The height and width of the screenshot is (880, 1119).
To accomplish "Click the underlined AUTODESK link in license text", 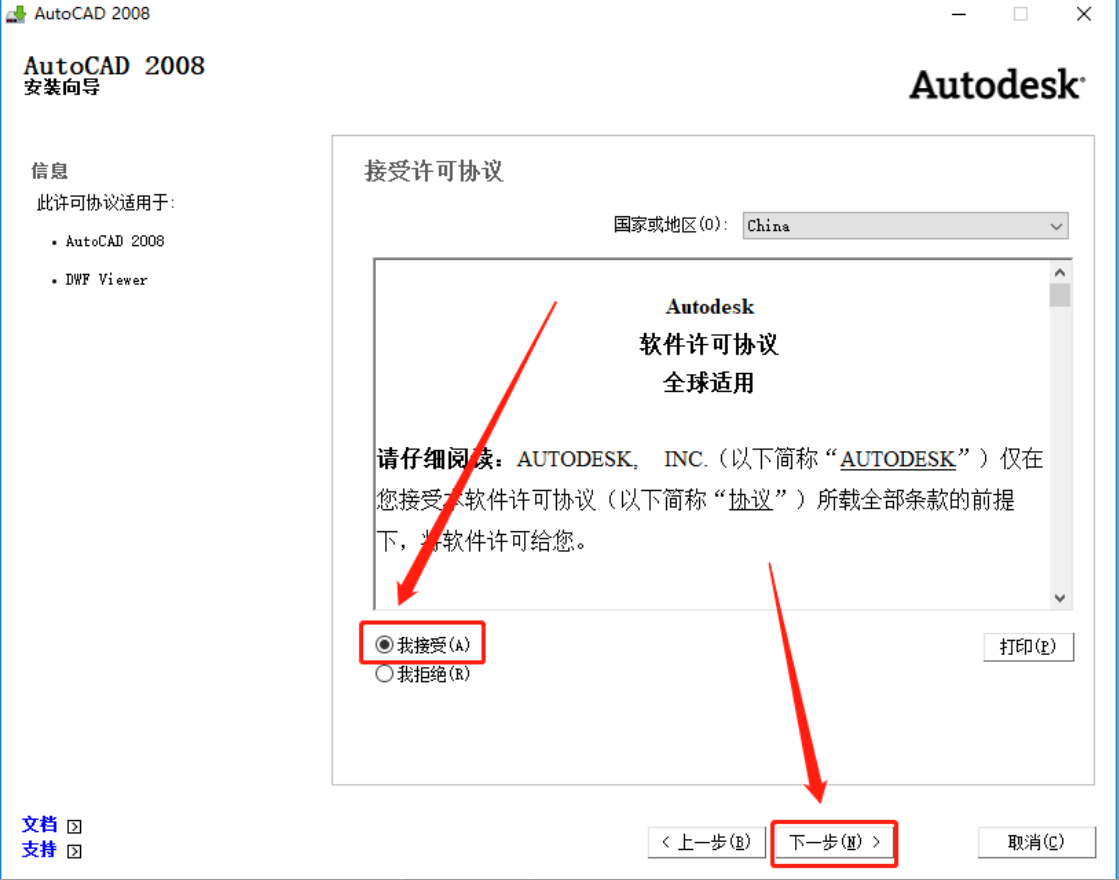I will 897,459.
